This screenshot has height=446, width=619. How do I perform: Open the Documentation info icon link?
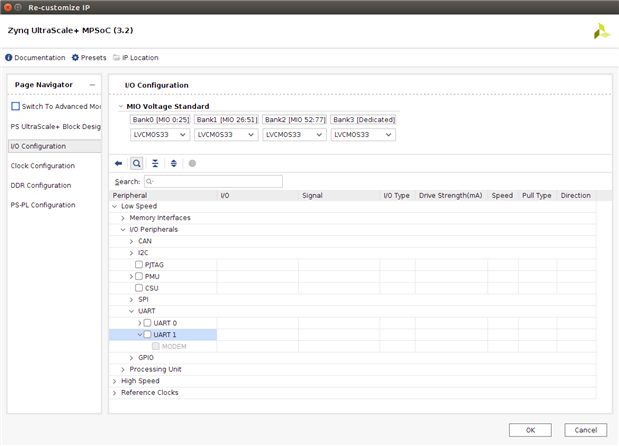[9, 58]
